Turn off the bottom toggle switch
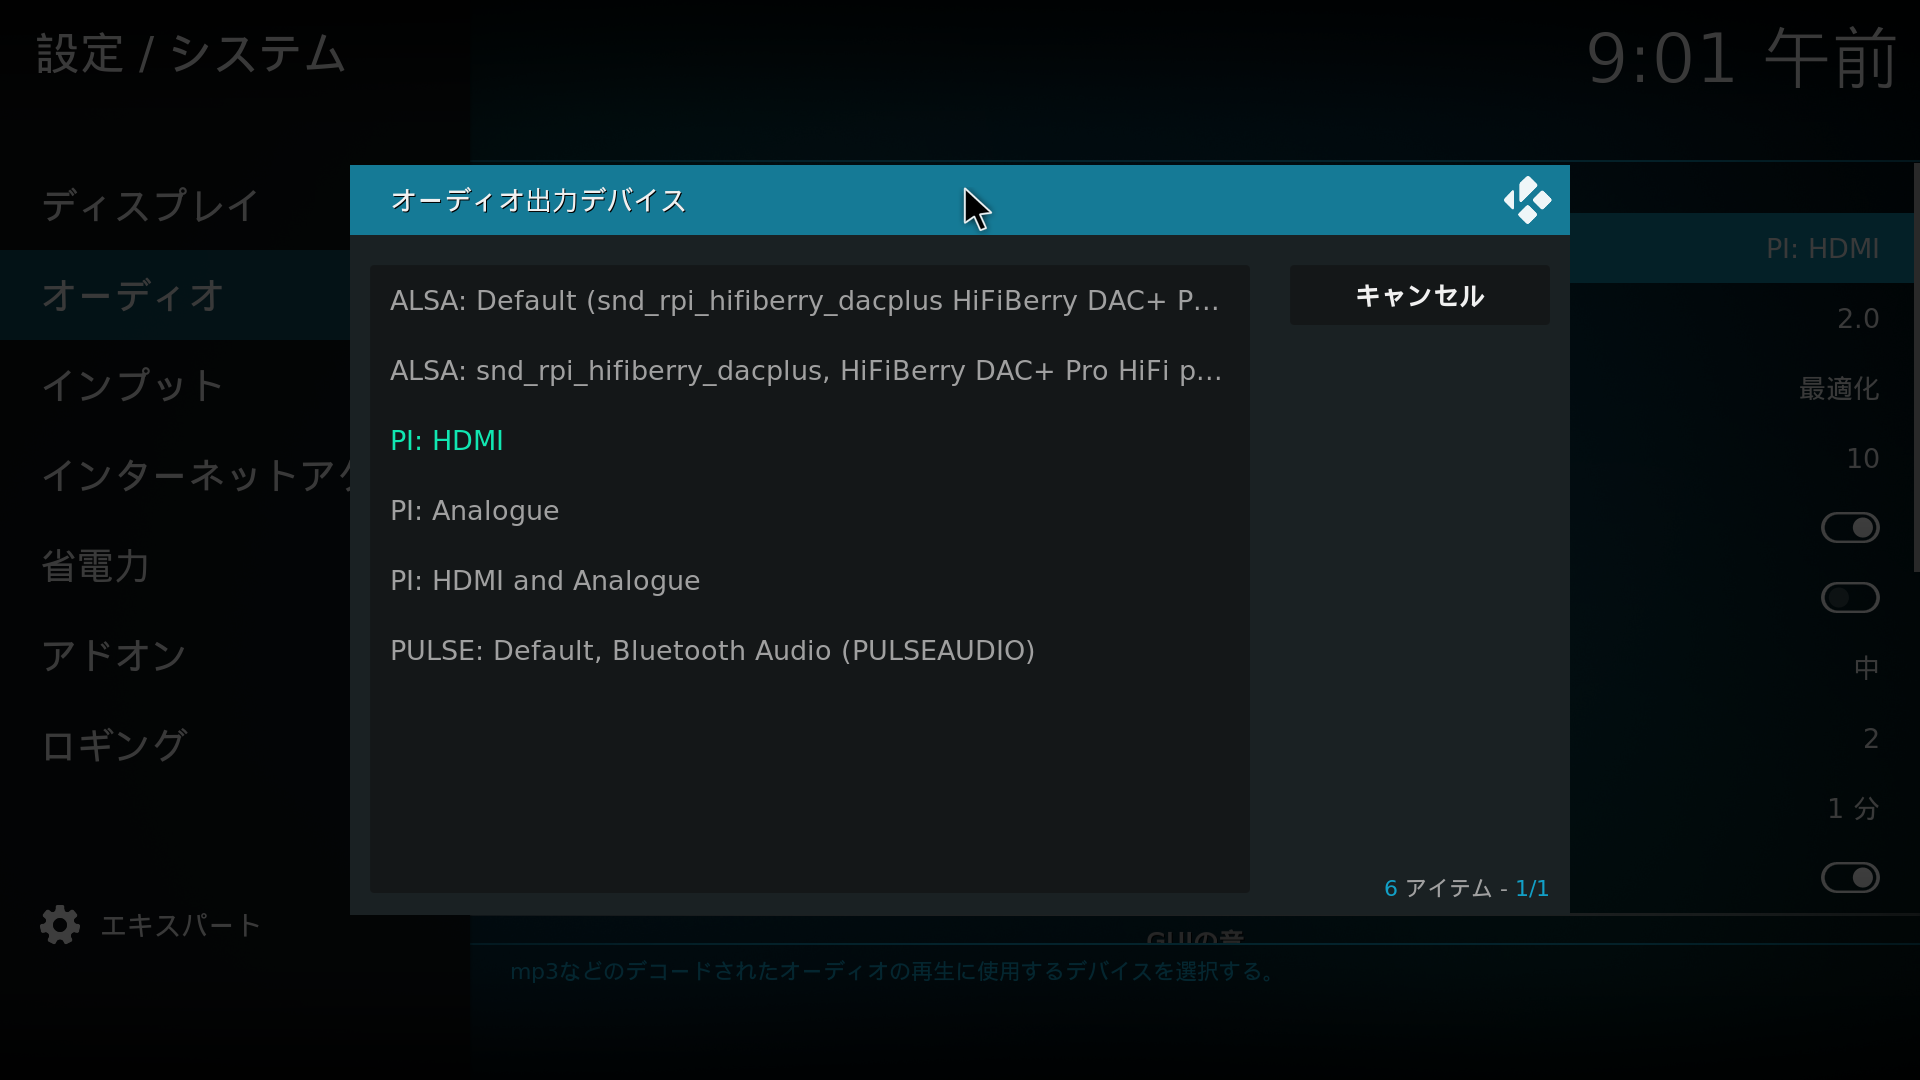 [x=1848, y=877]
